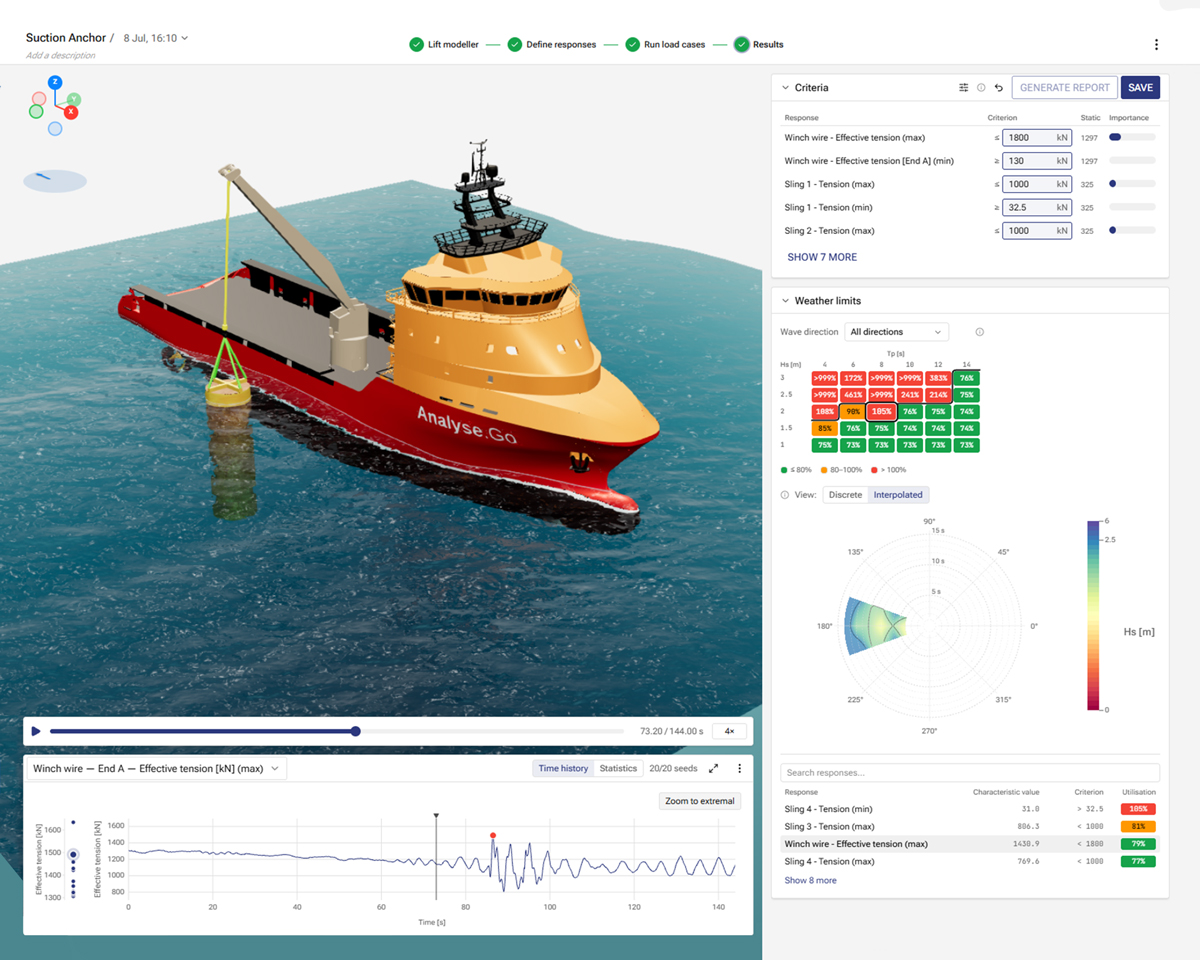This screenshot has width=1200, height=960.
Task: Open the criteria filter settings icon
Action: [964, 88]
